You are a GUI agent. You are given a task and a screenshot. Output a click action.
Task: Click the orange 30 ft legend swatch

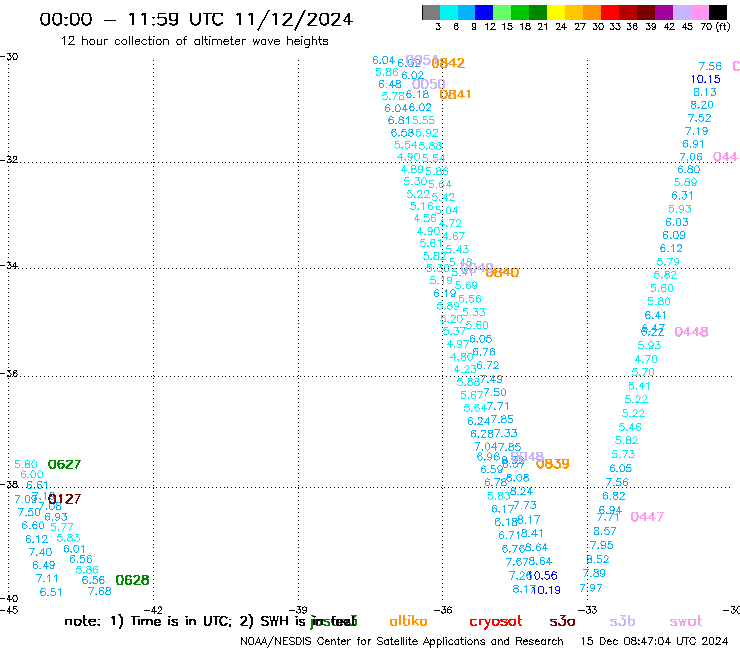[592, 12]
